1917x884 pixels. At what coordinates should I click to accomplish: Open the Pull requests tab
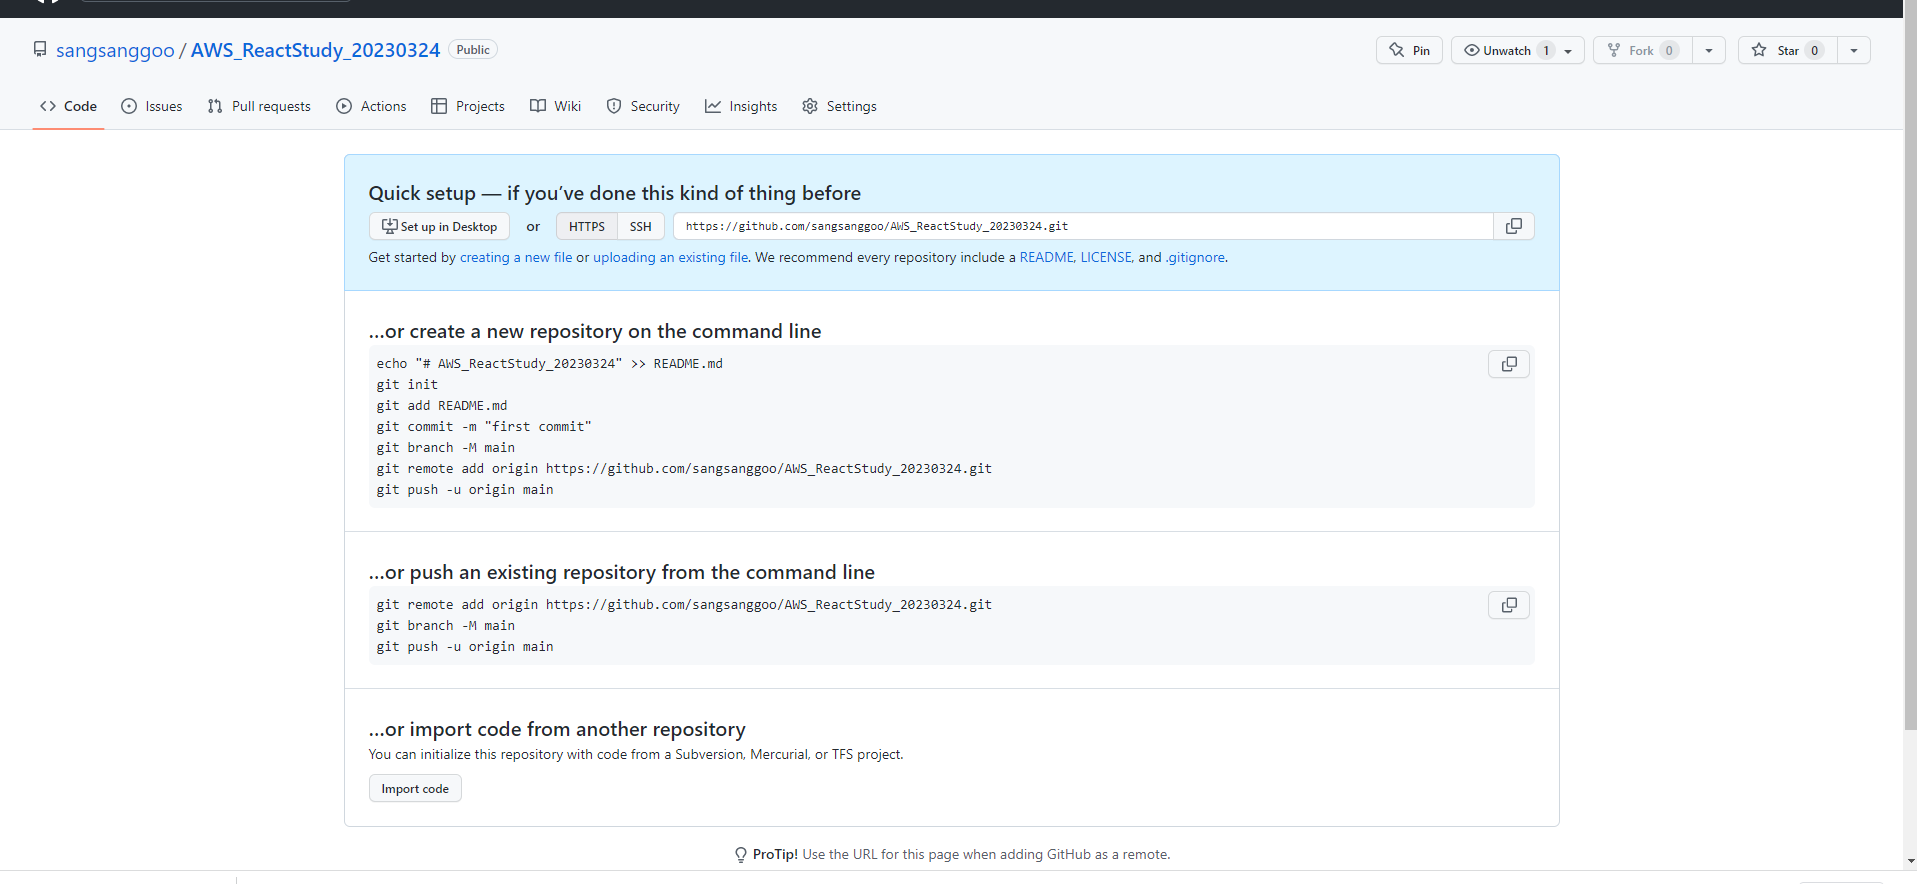[x=259, y=106]
